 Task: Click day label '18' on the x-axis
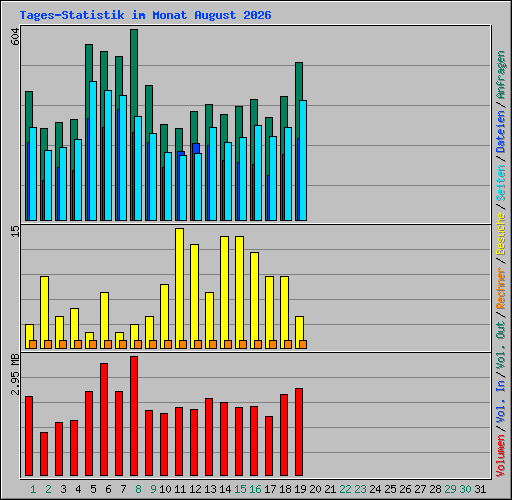285,489
